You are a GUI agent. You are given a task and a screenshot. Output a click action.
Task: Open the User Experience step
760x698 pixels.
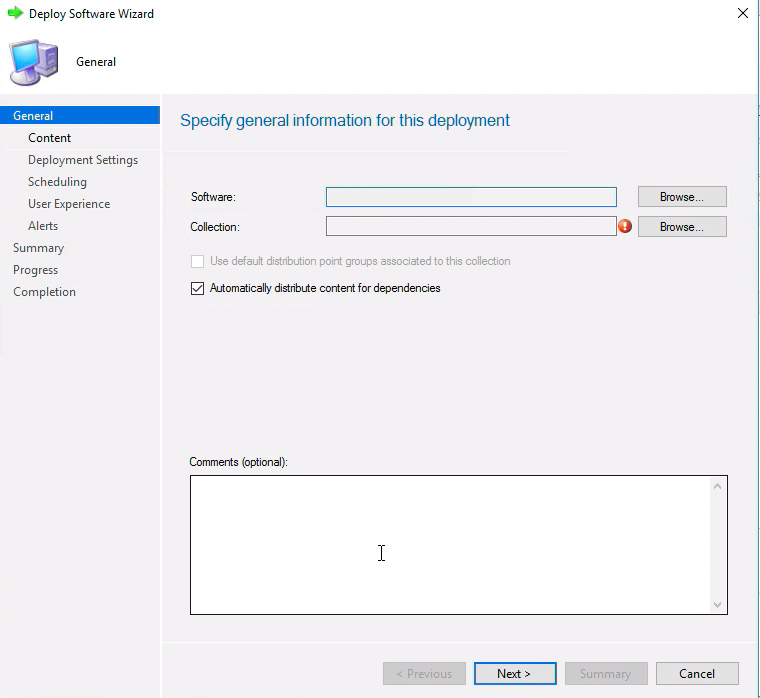(x=69, y=204)
